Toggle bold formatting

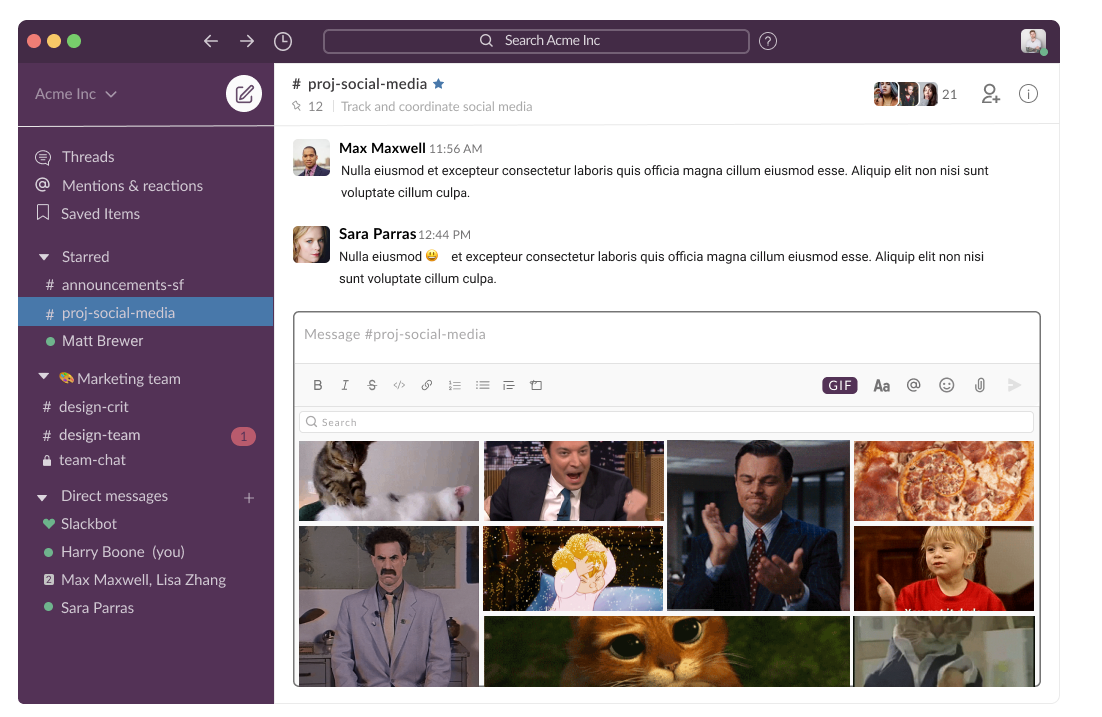318,385
